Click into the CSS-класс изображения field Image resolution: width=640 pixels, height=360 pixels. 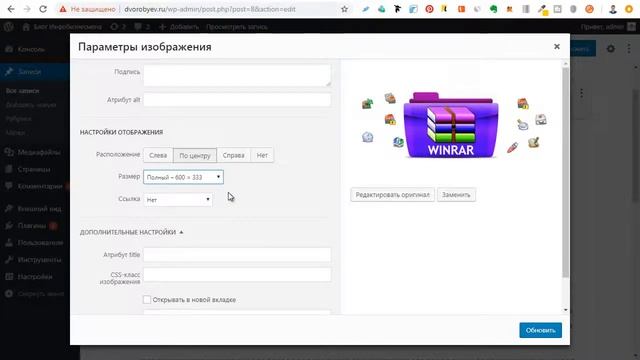237,275
